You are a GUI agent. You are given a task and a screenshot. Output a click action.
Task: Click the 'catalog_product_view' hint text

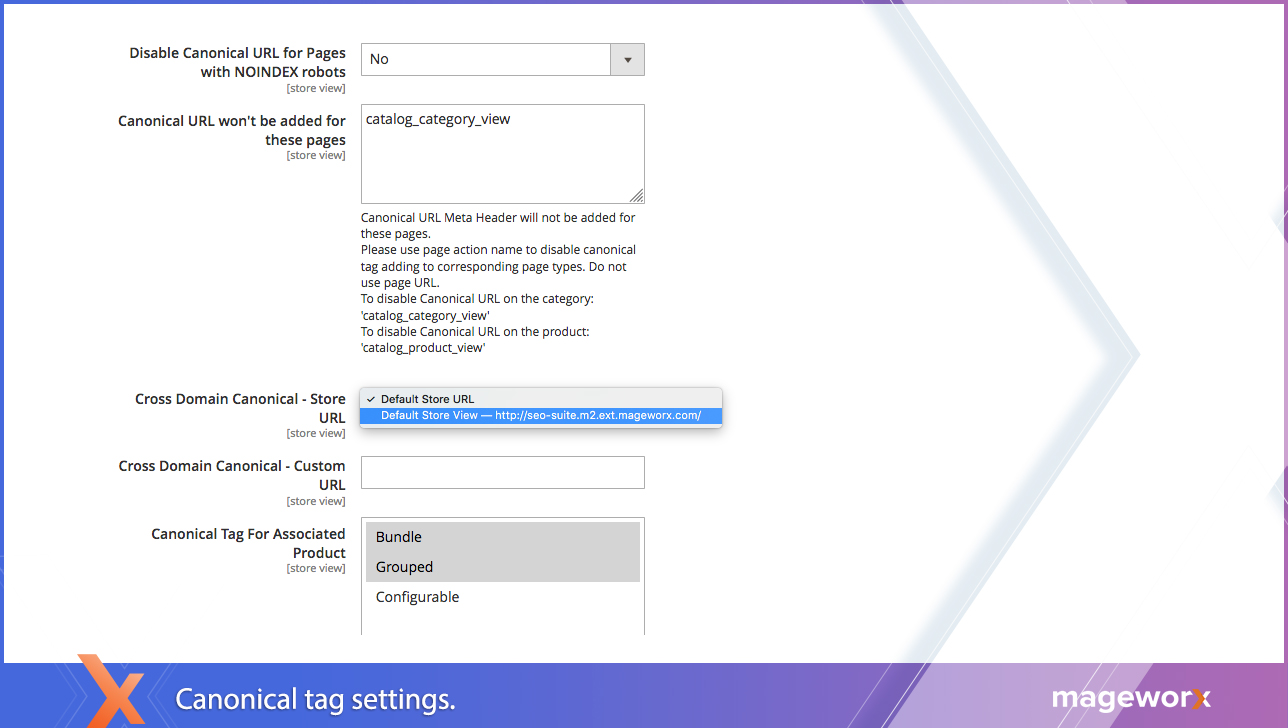click(423, 348)
